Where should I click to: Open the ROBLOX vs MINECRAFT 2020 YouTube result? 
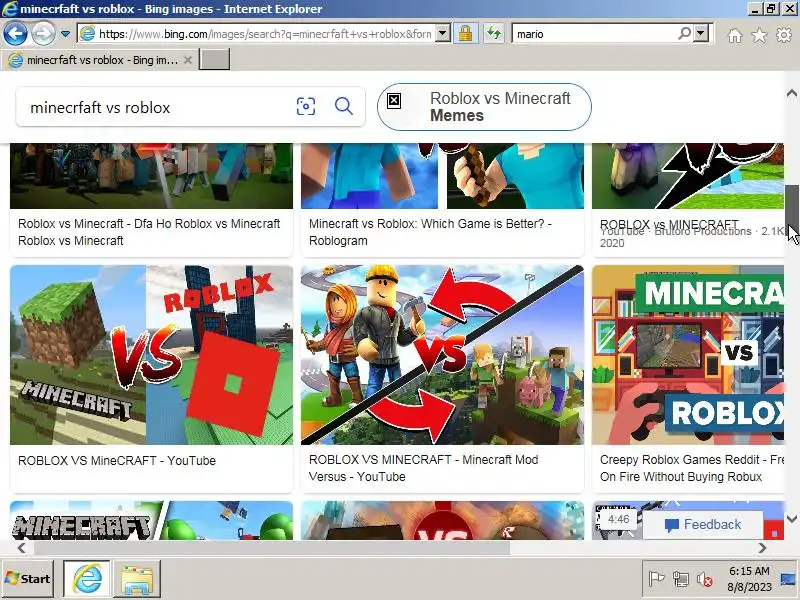click(x=688, y=233)
